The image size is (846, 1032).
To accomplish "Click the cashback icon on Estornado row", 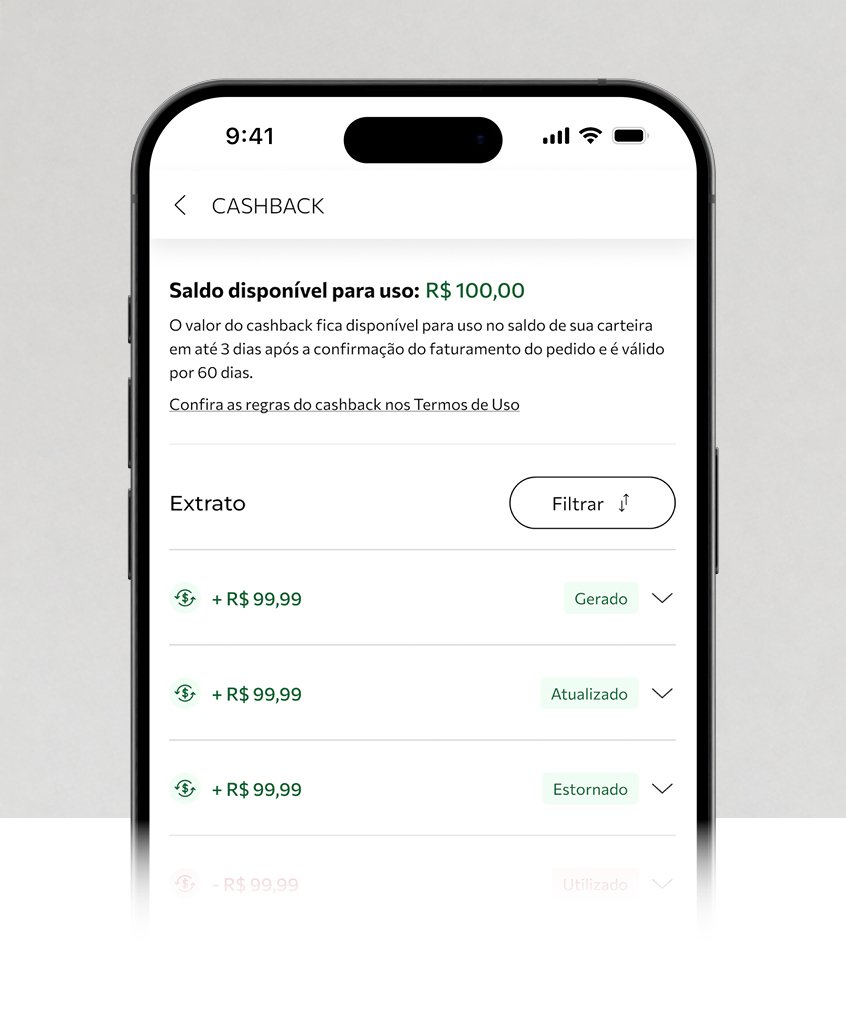I will click(x=185, y=788).
